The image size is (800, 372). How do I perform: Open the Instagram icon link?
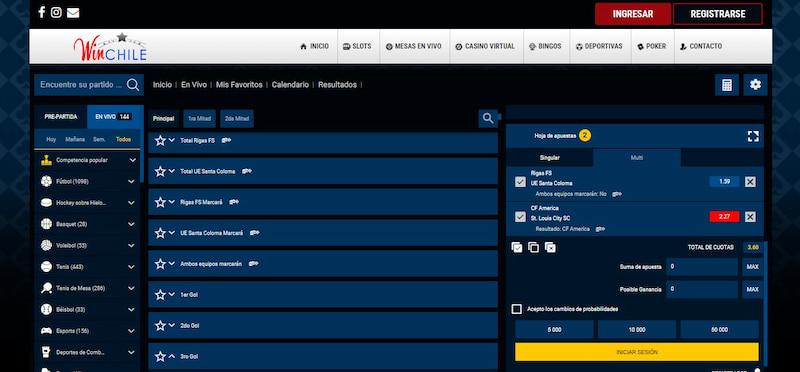coord(56,12)
